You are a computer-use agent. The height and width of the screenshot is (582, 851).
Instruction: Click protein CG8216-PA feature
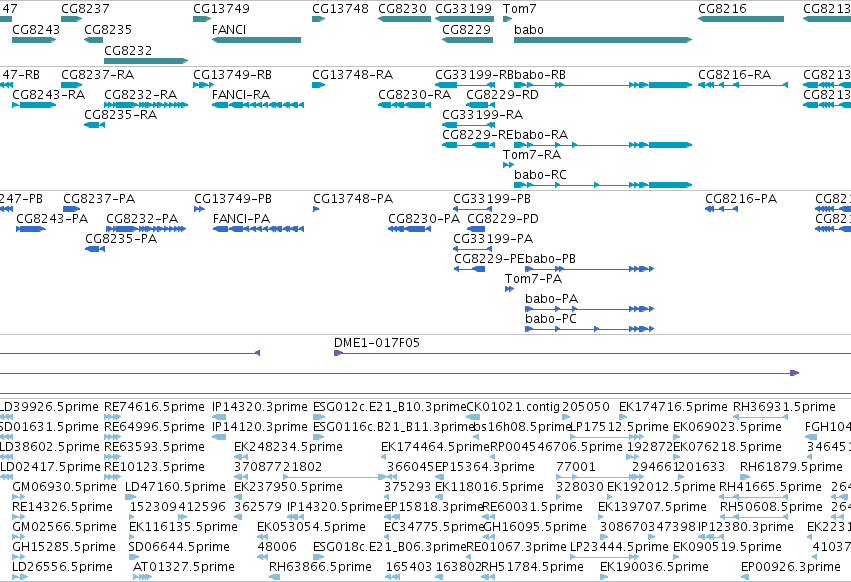pos(721,209)
